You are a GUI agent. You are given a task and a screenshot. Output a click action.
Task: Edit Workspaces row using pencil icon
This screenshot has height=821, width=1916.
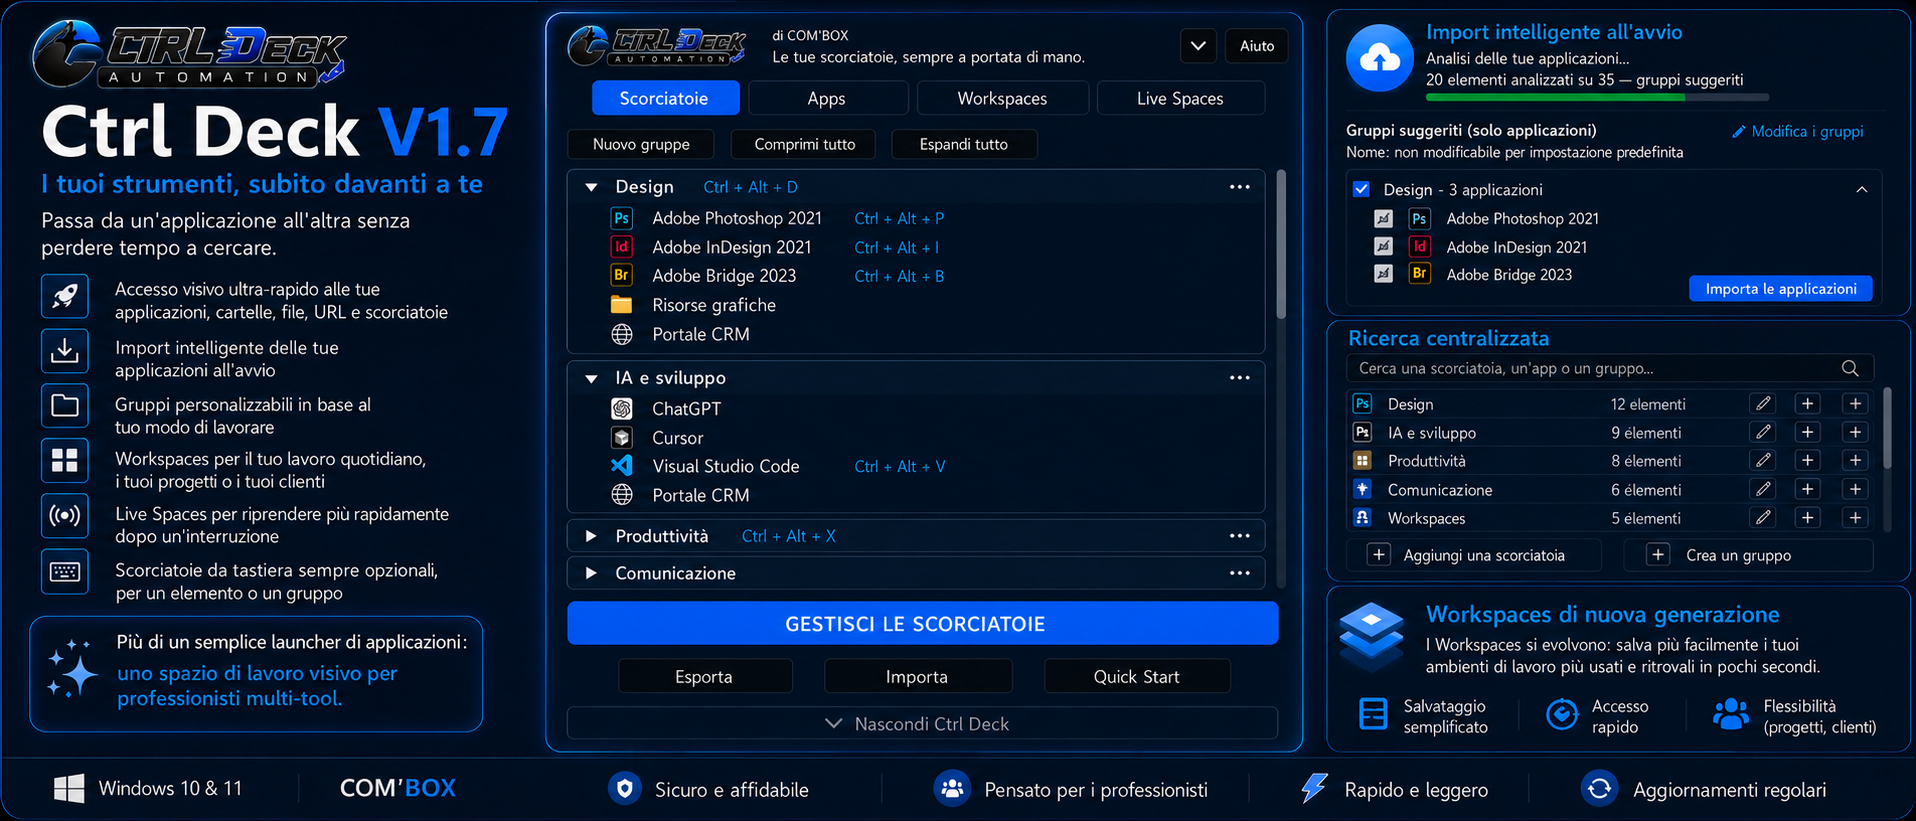tap(1763, 517)
